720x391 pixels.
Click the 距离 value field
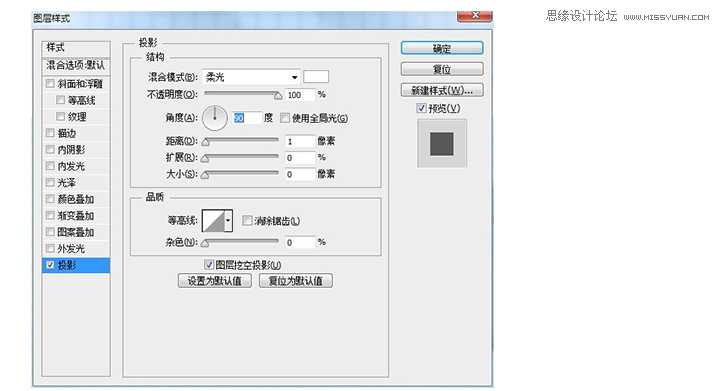(300, 141)
